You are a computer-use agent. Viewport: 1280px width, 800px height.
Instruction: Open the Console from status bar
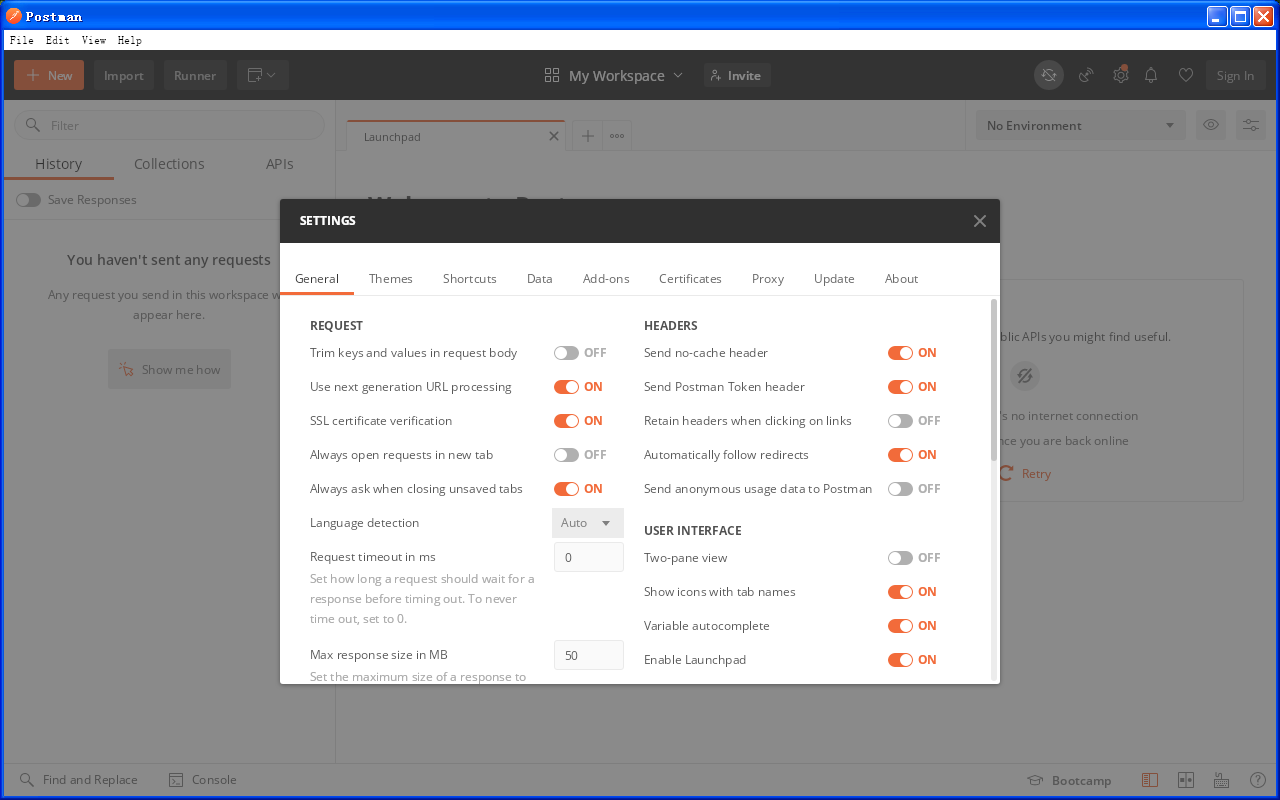203,780
